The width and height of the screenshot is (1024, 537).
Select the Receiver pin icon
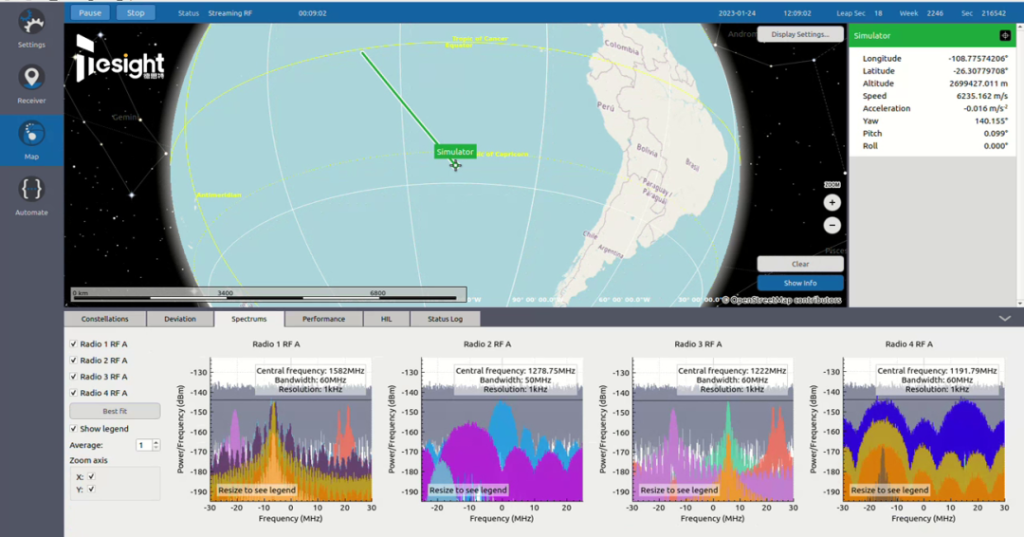point(31,78)
